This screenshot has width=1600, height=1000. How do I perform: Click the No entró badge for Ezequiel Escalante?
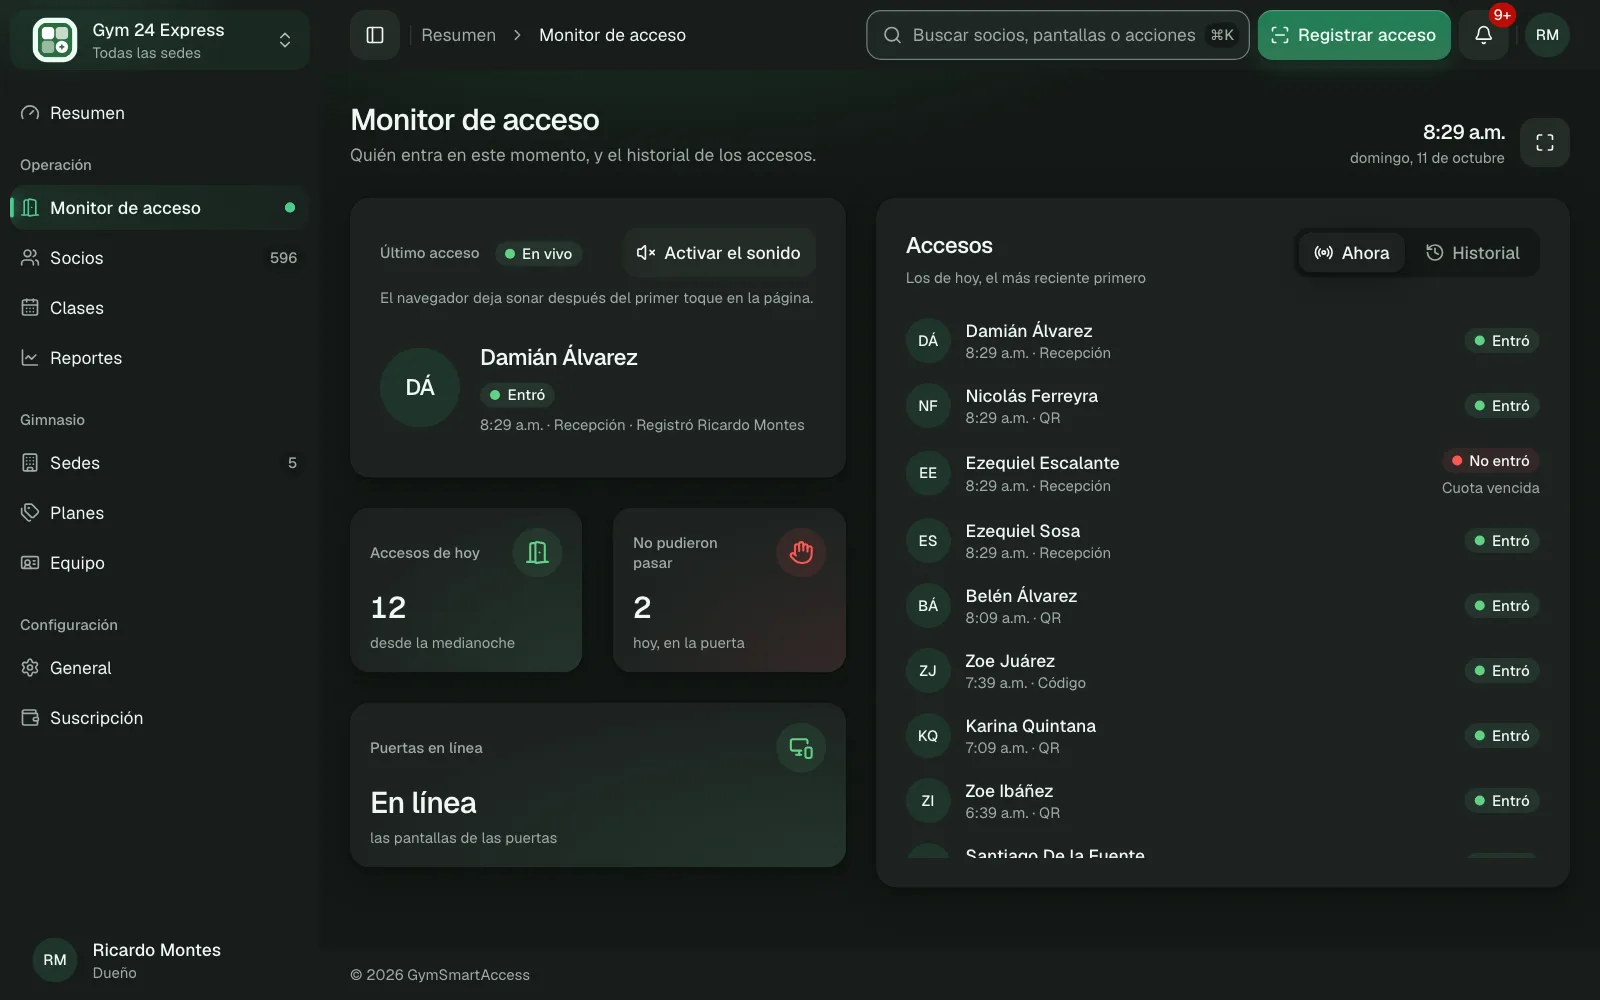(1490, 461)
